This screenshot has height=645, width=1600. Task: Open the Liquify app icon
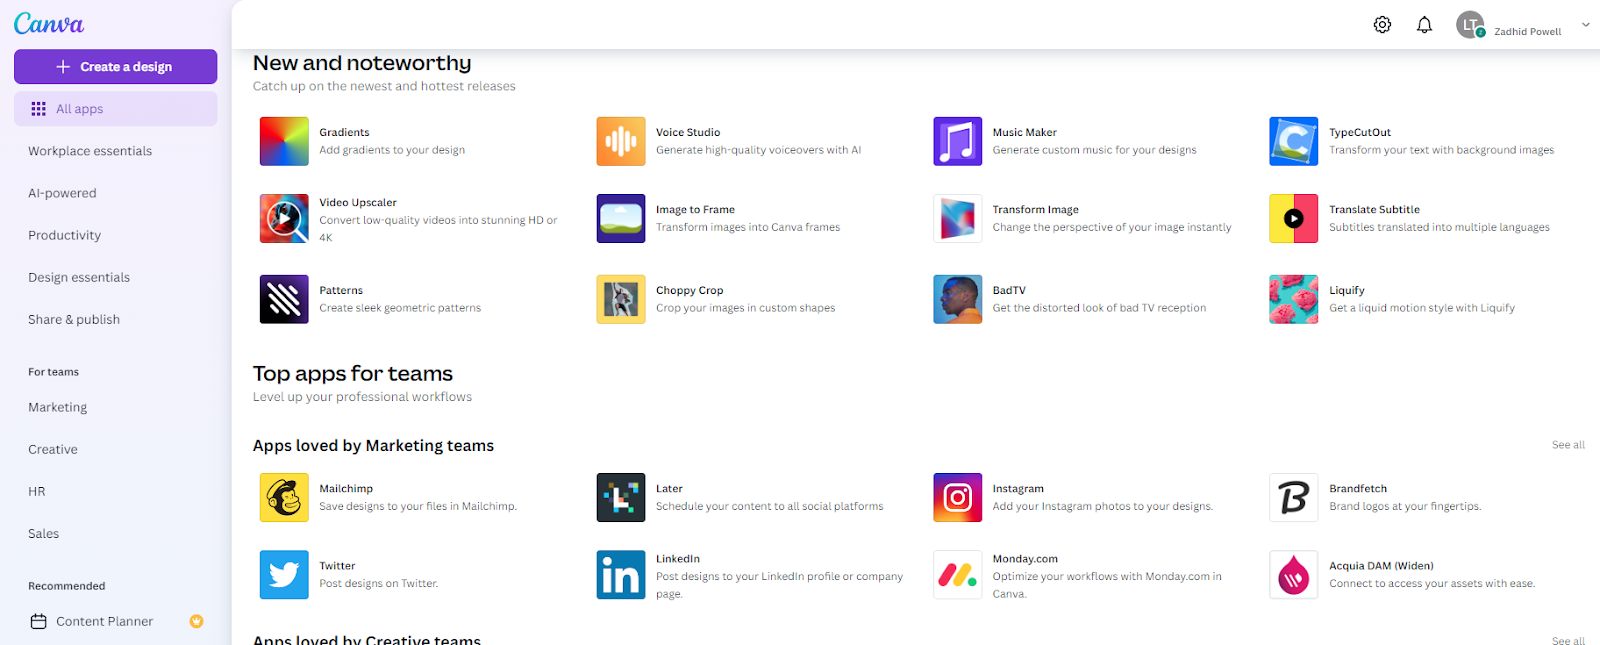pyautogui.click(x=1294, y=299)
